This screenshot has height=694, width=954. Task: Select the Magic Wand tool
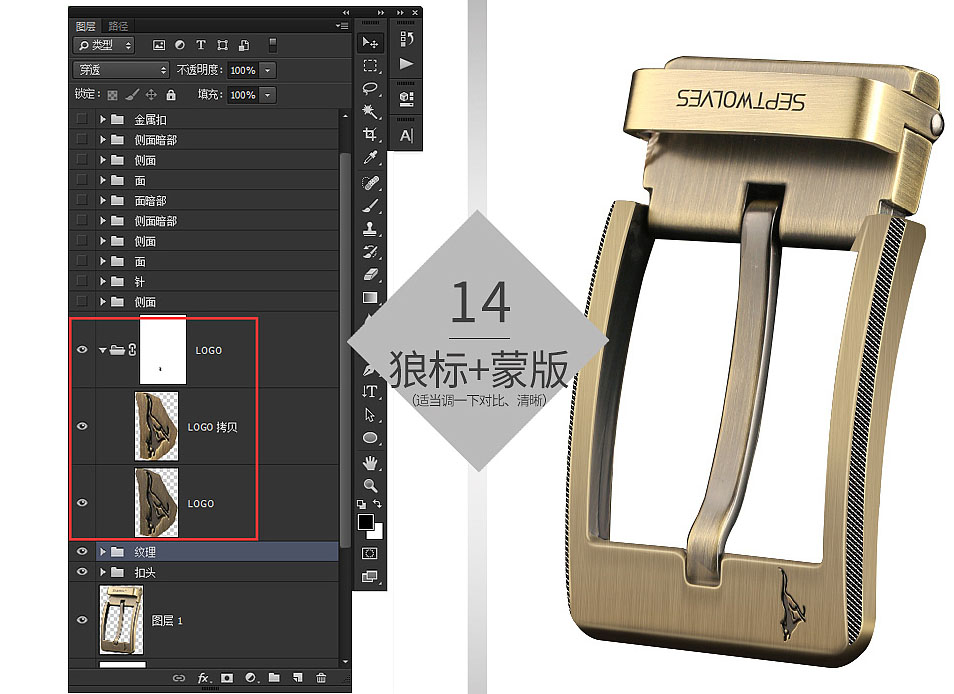370,111
